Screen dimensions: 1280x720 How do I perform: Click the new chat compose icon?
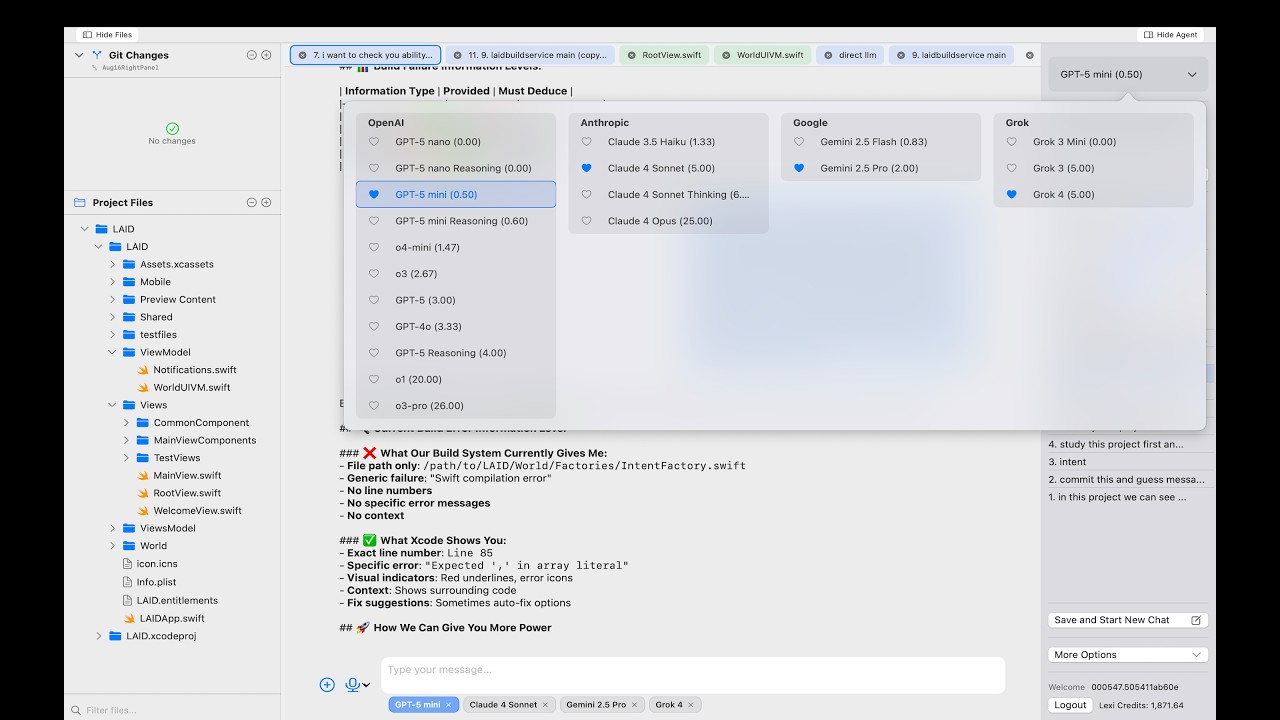[x=1196, y=620]
